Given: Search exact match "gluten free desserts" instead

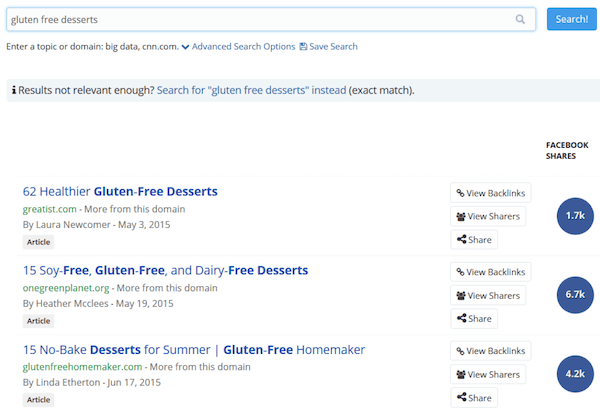Looking at the screenshot, I should coord(251,90).
